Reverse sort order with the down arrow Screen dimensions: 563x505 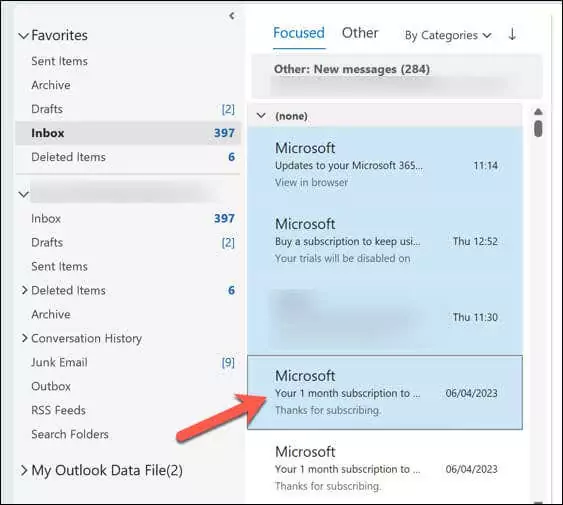(x=512, y=34)
